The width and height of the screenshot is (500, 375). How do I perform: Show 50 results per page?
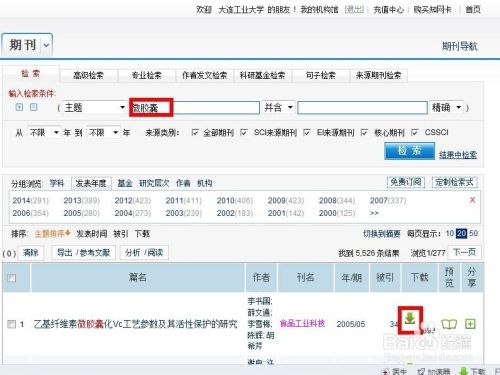tap(473, 233)
